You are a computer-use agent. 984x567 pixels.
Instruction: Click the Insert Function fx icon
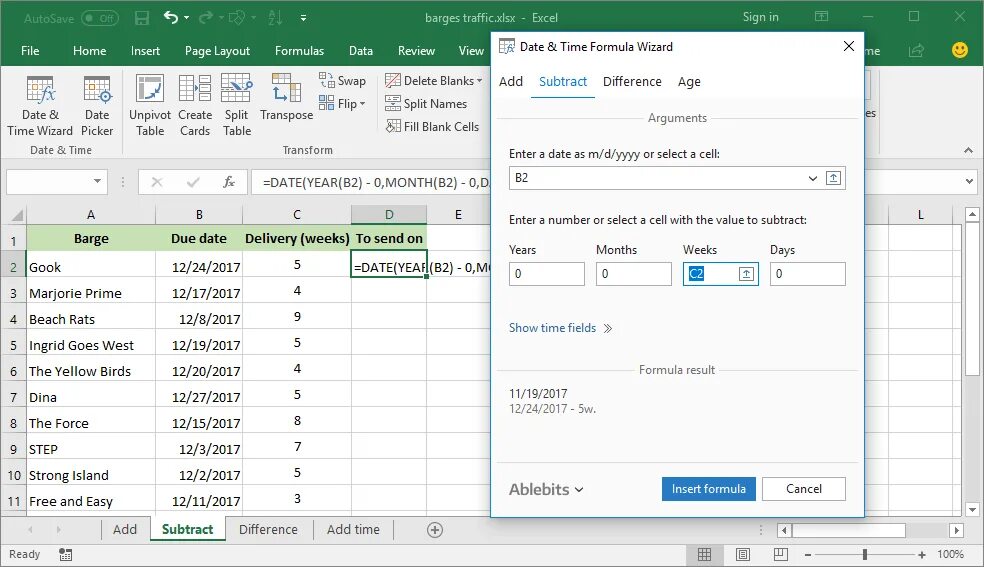229,183
